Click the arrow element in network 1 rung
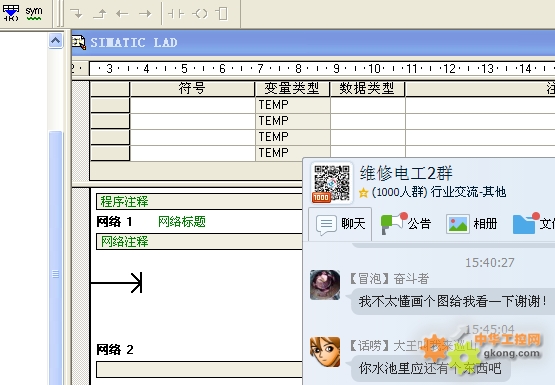Screen dimensions: 555x385 pos(136,283)
